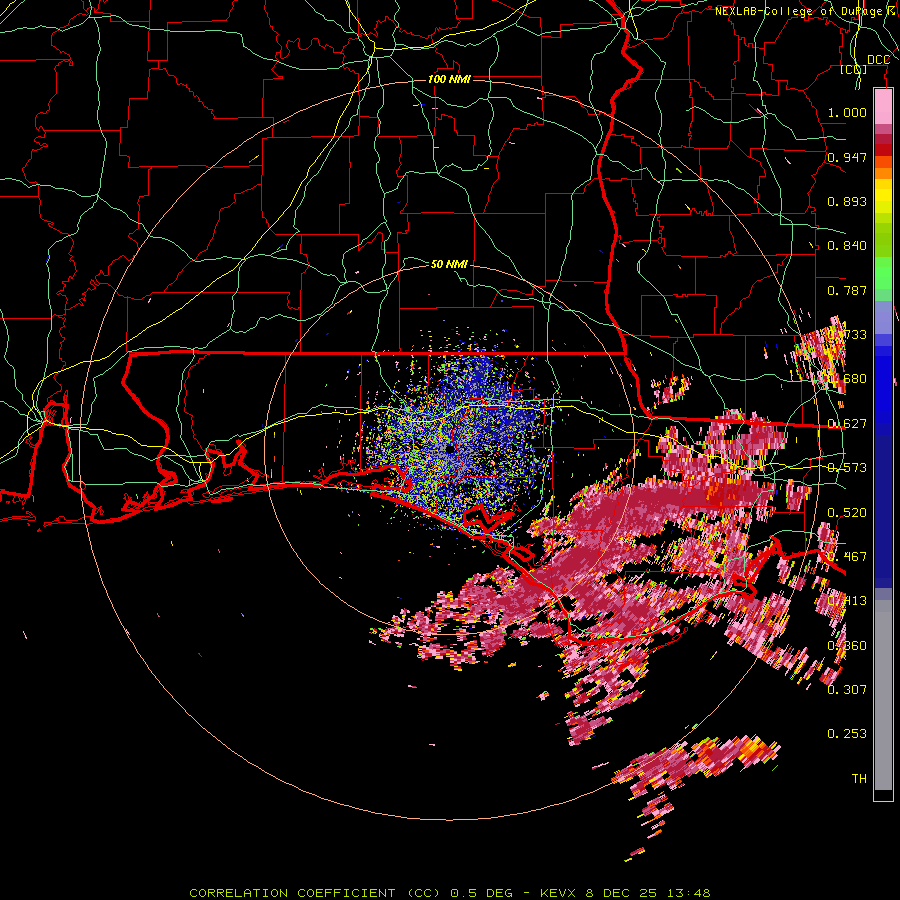Click the 0.947 legend value
The width and height of the screenshot is (900, 900).
pos(847,157)
